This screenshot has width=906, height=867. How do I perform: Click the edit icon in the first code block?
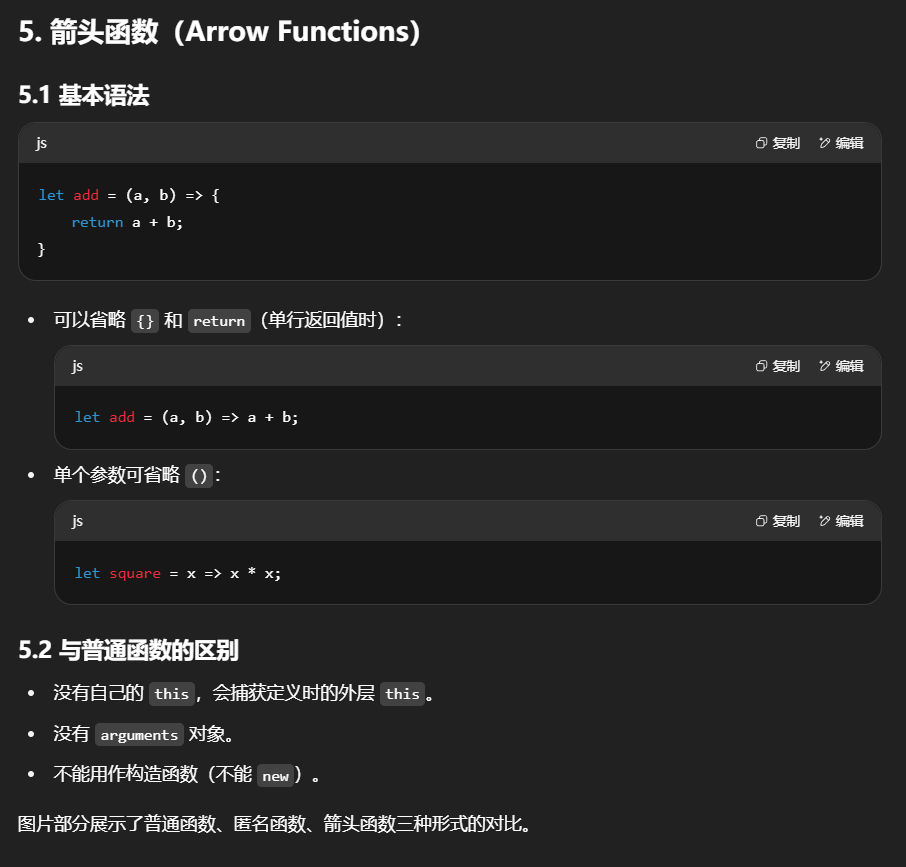(x=841, y=143)
